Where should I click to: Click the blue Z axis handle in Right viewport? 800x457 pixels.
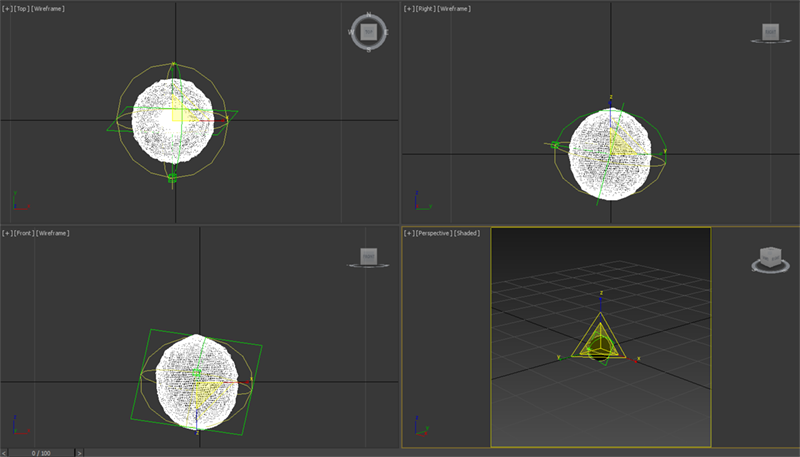[x=610, y=100]
